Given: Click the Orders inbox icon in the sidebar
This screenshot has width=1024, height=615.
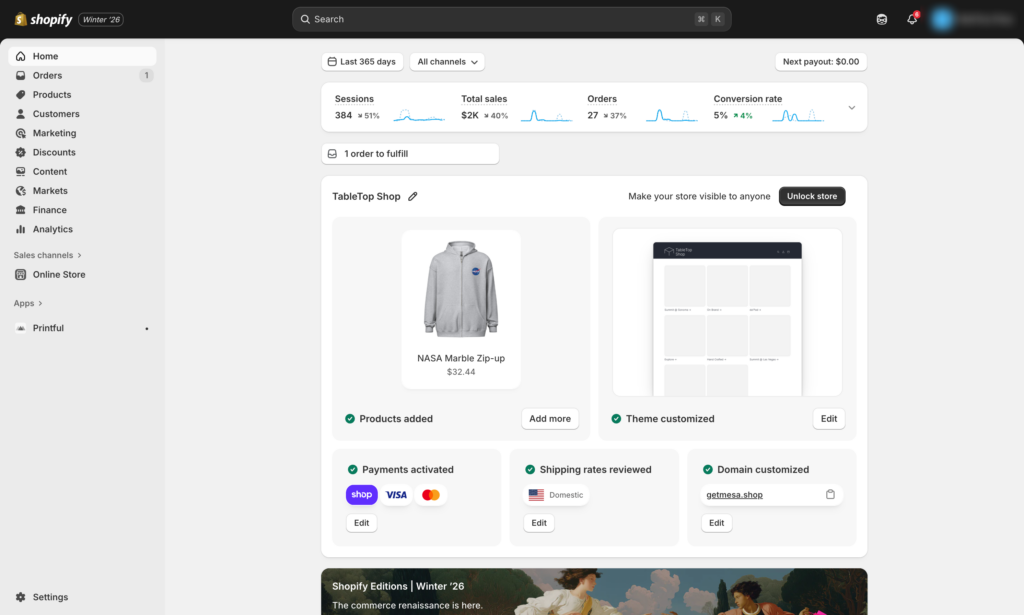Looking at the screenshot, I should [x=21, y=76].
